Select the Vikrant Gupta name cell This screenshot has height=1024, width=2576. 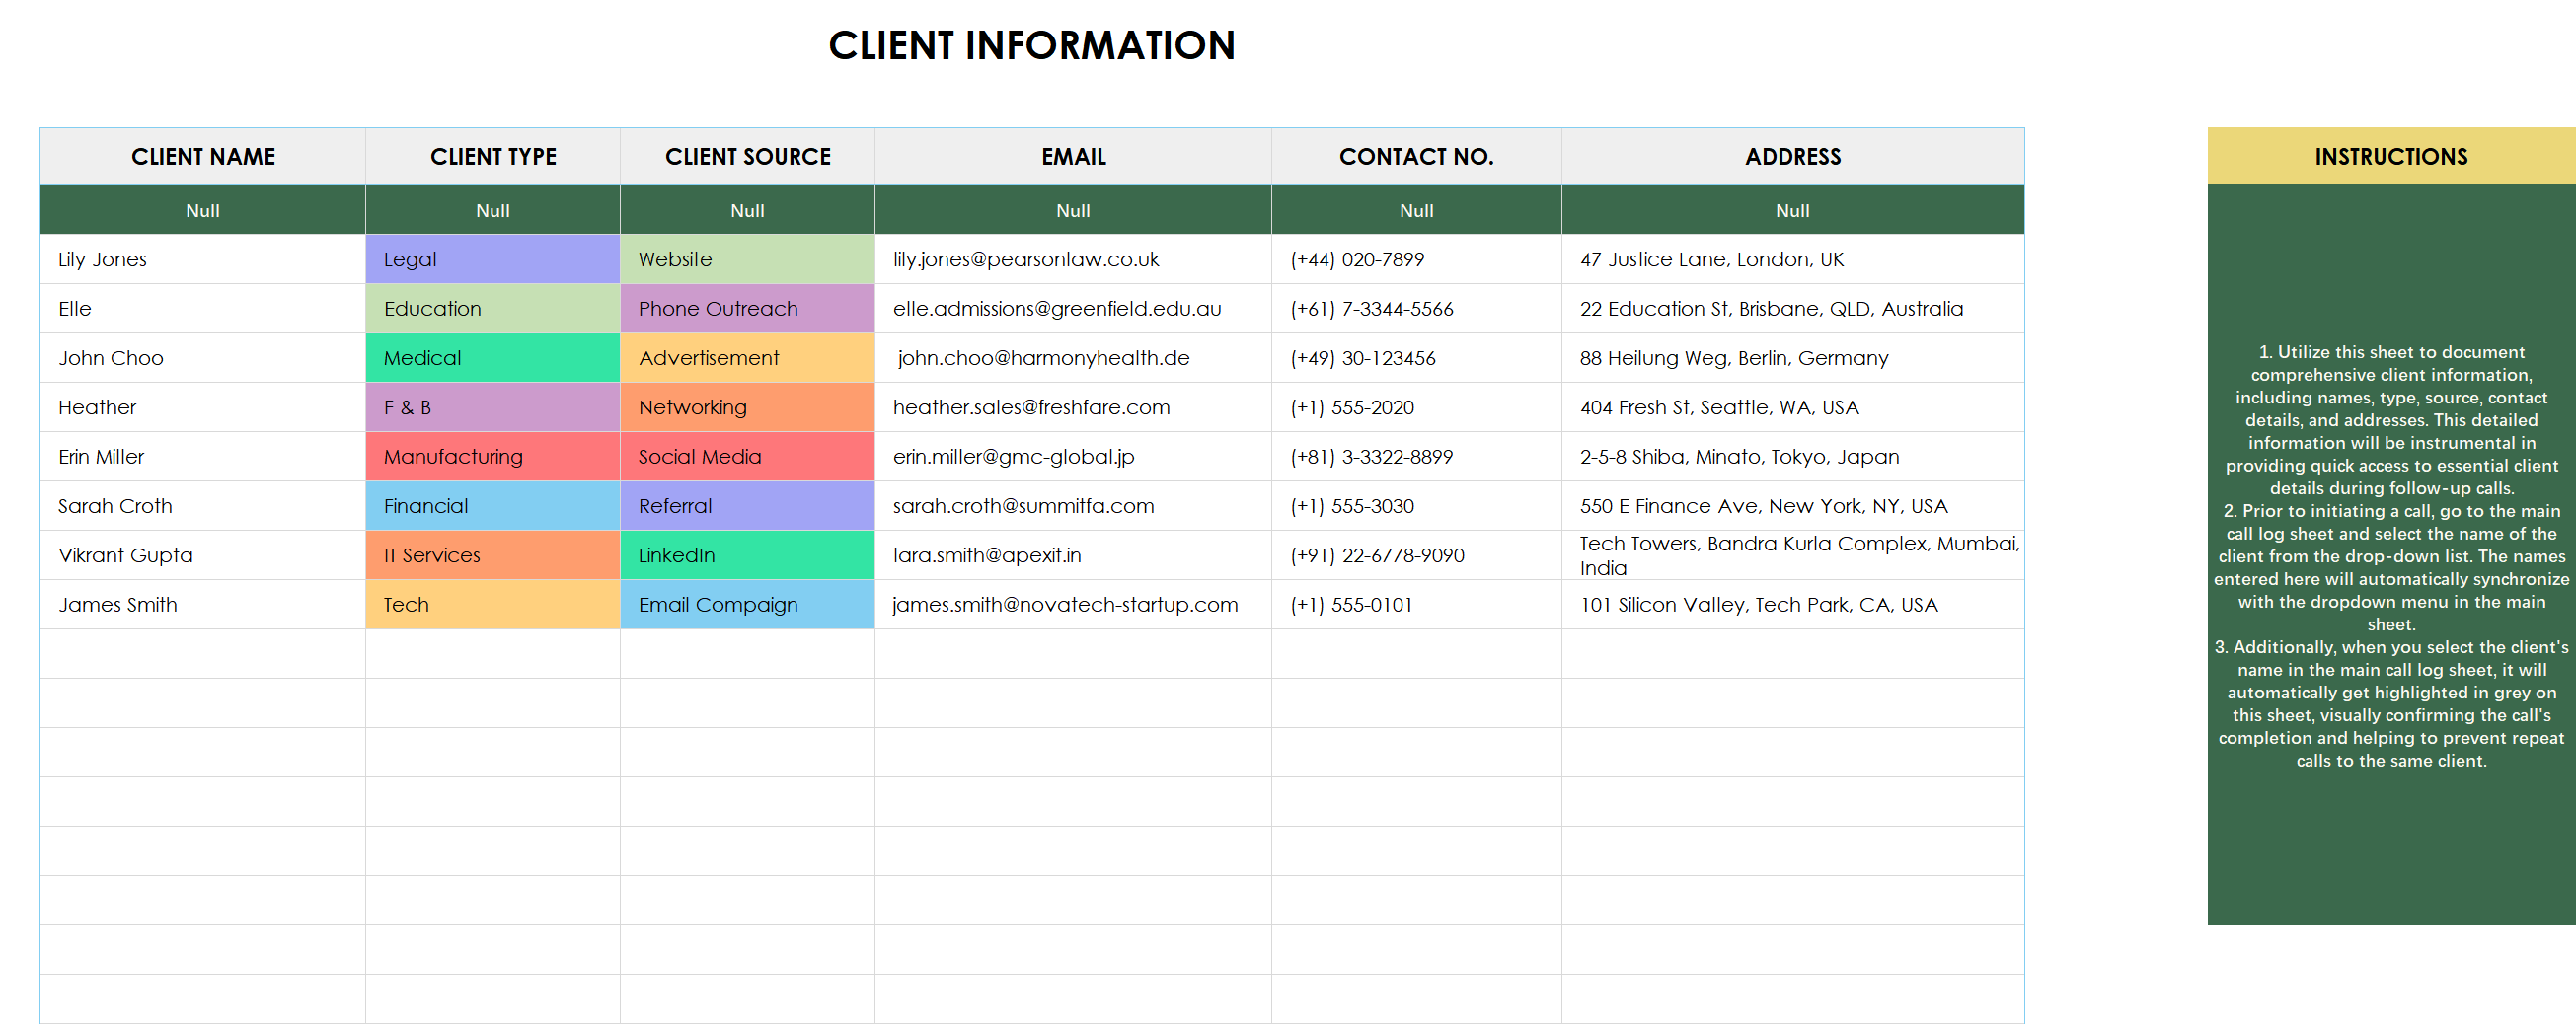tap(203, 556)
